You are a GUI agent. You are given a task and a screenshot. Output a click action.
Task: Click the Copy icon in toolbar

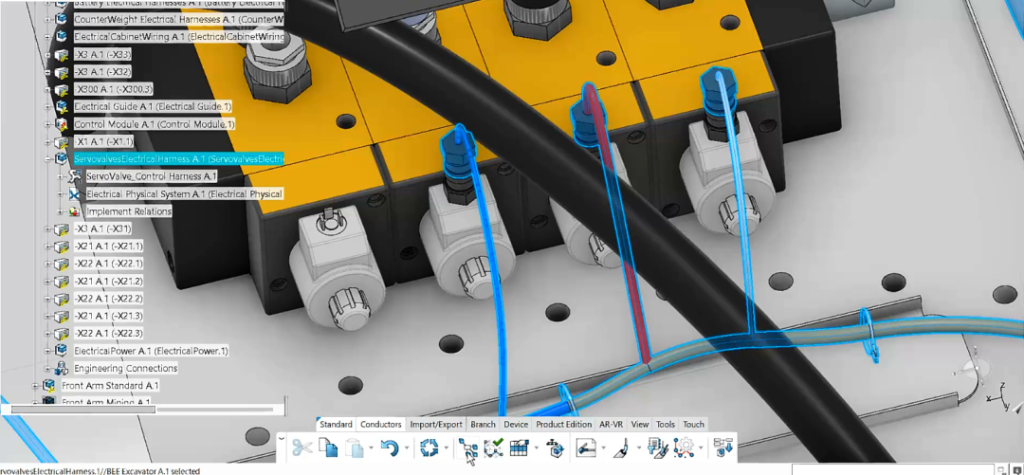[328, 447]
